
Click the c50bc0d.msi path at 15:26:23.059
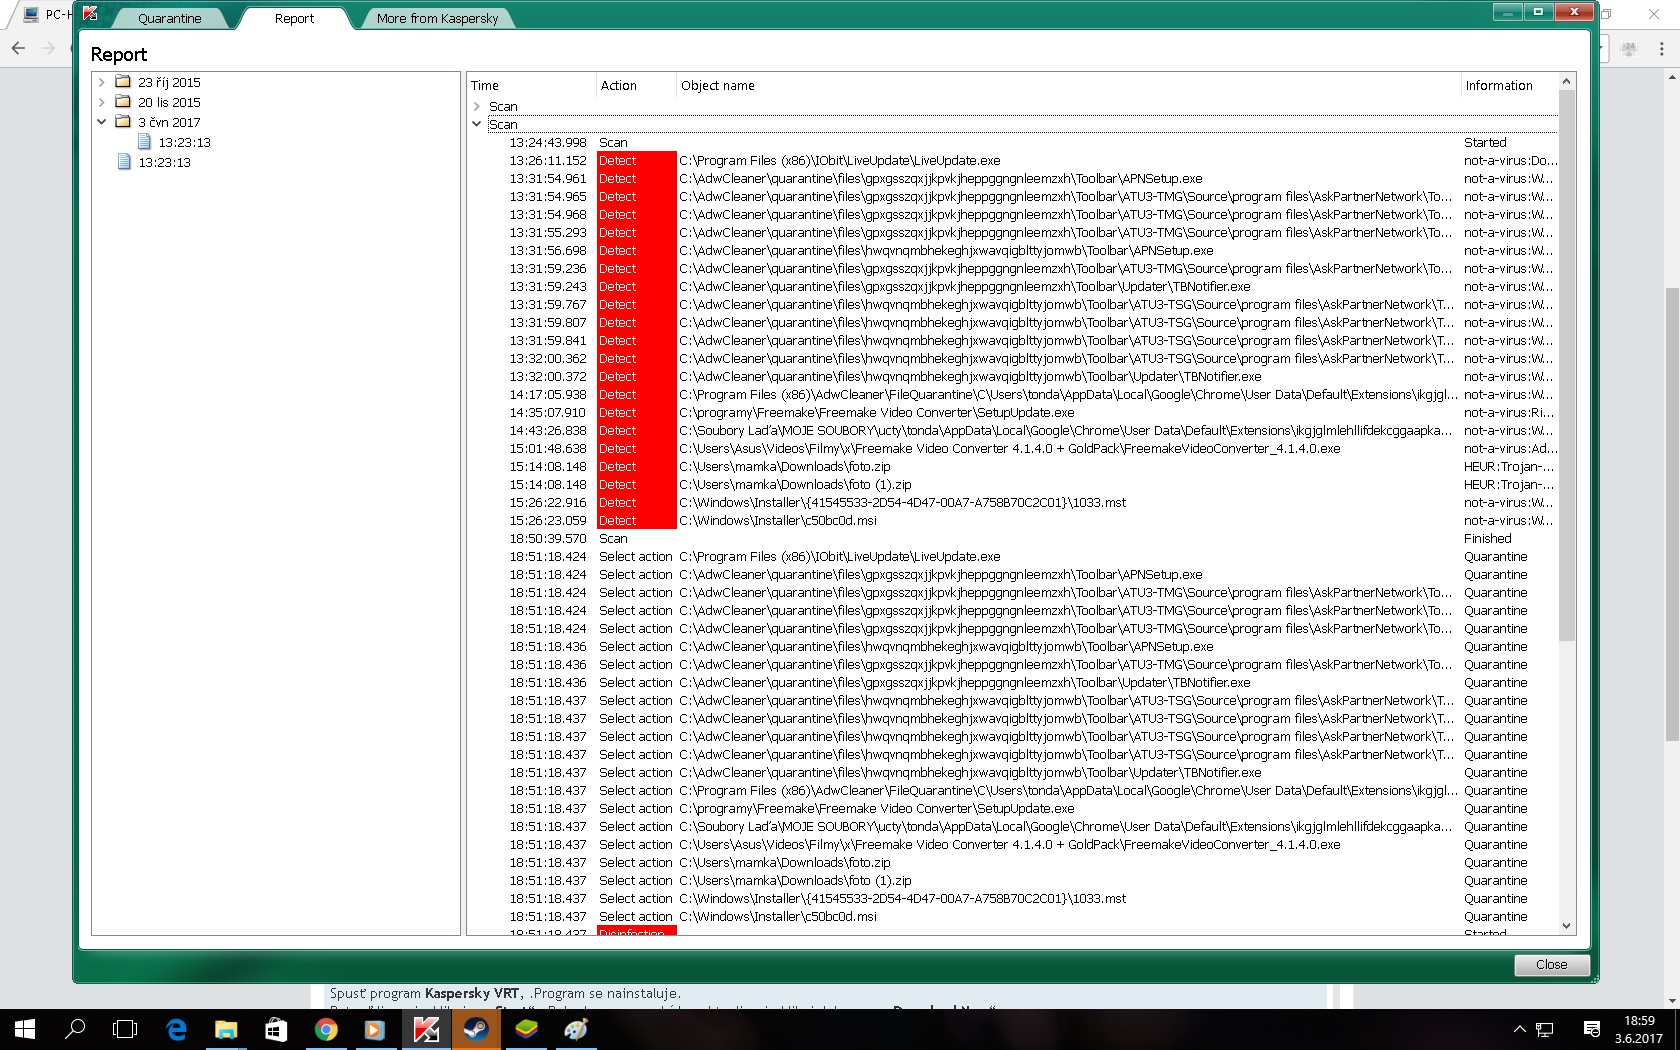[x=778, y=520]
